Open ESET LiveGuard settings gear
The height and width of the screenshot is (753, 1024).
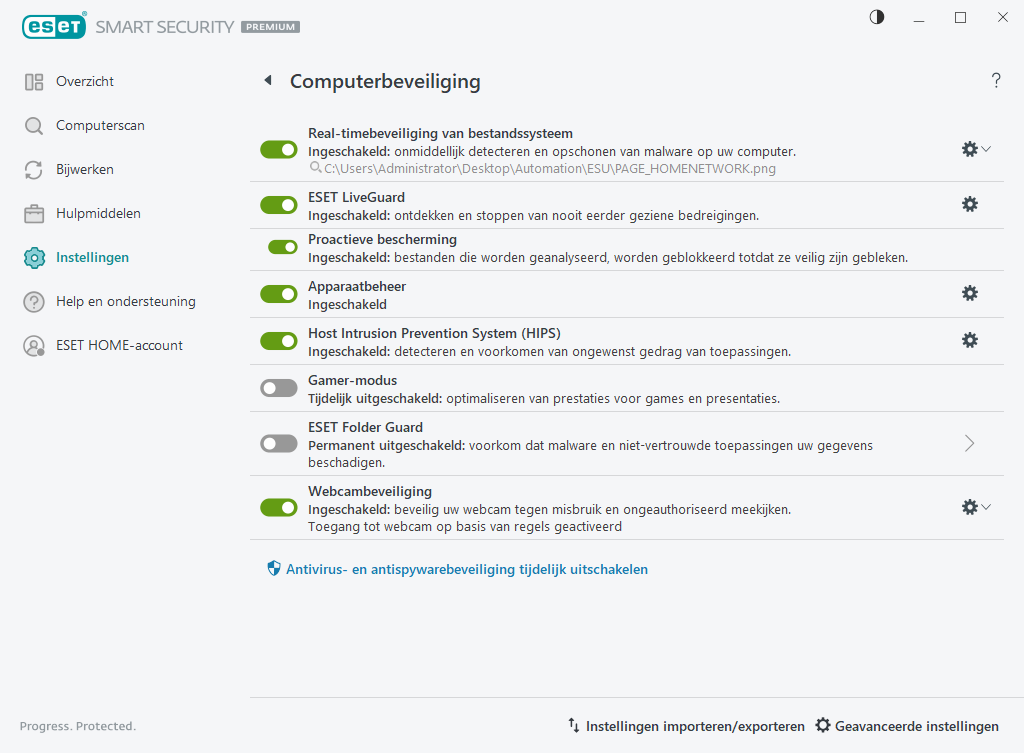point(969,204)
